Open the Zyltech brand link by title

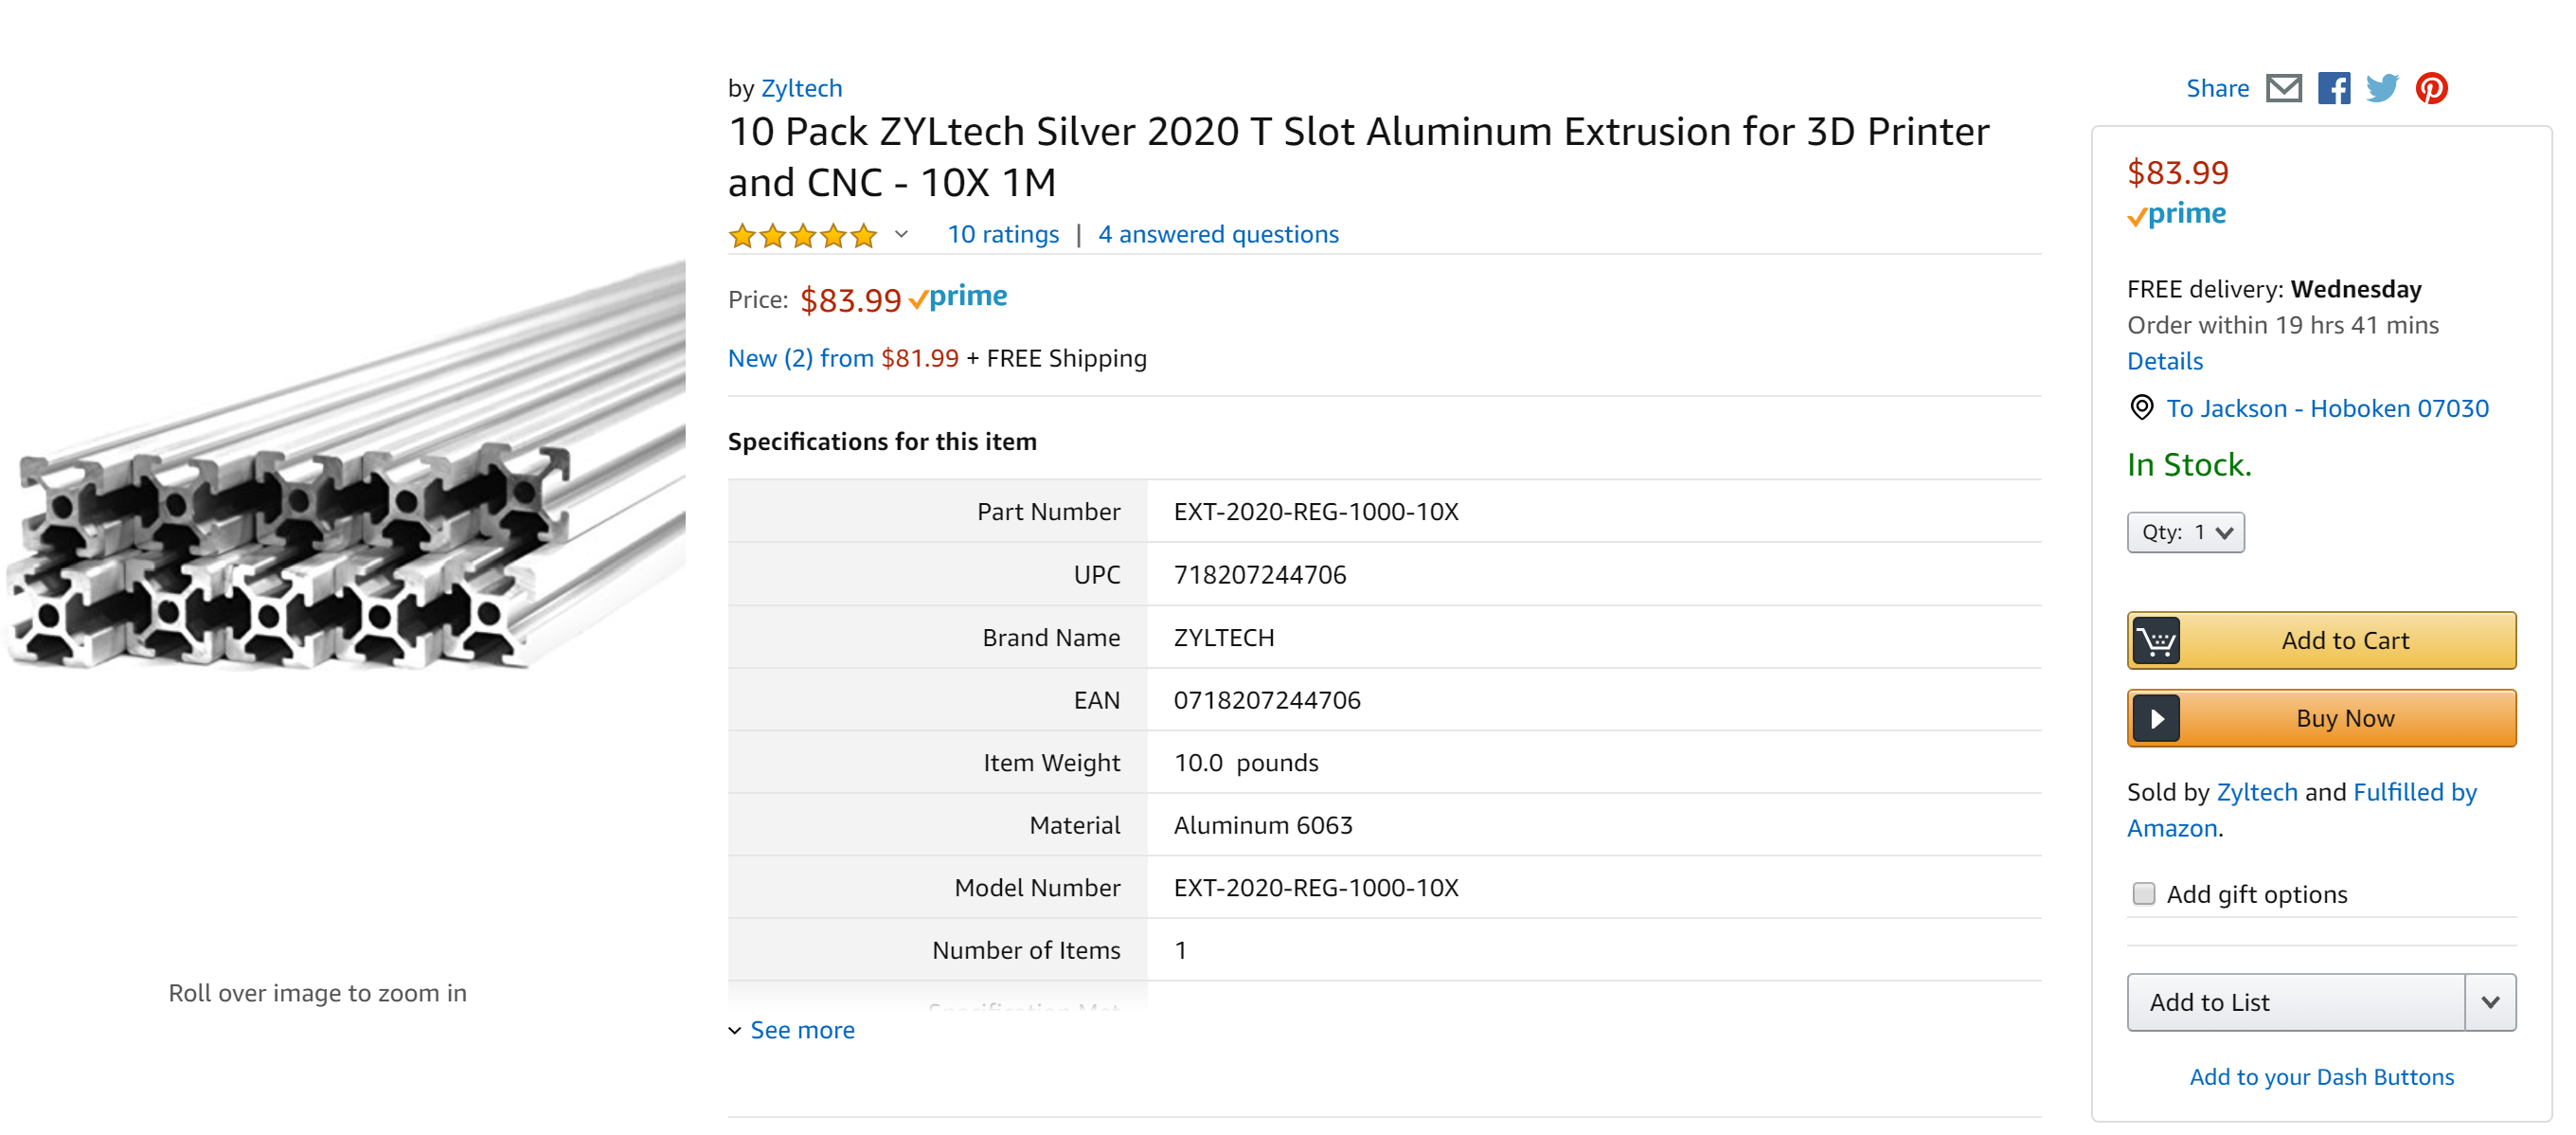tap(801, 88)
